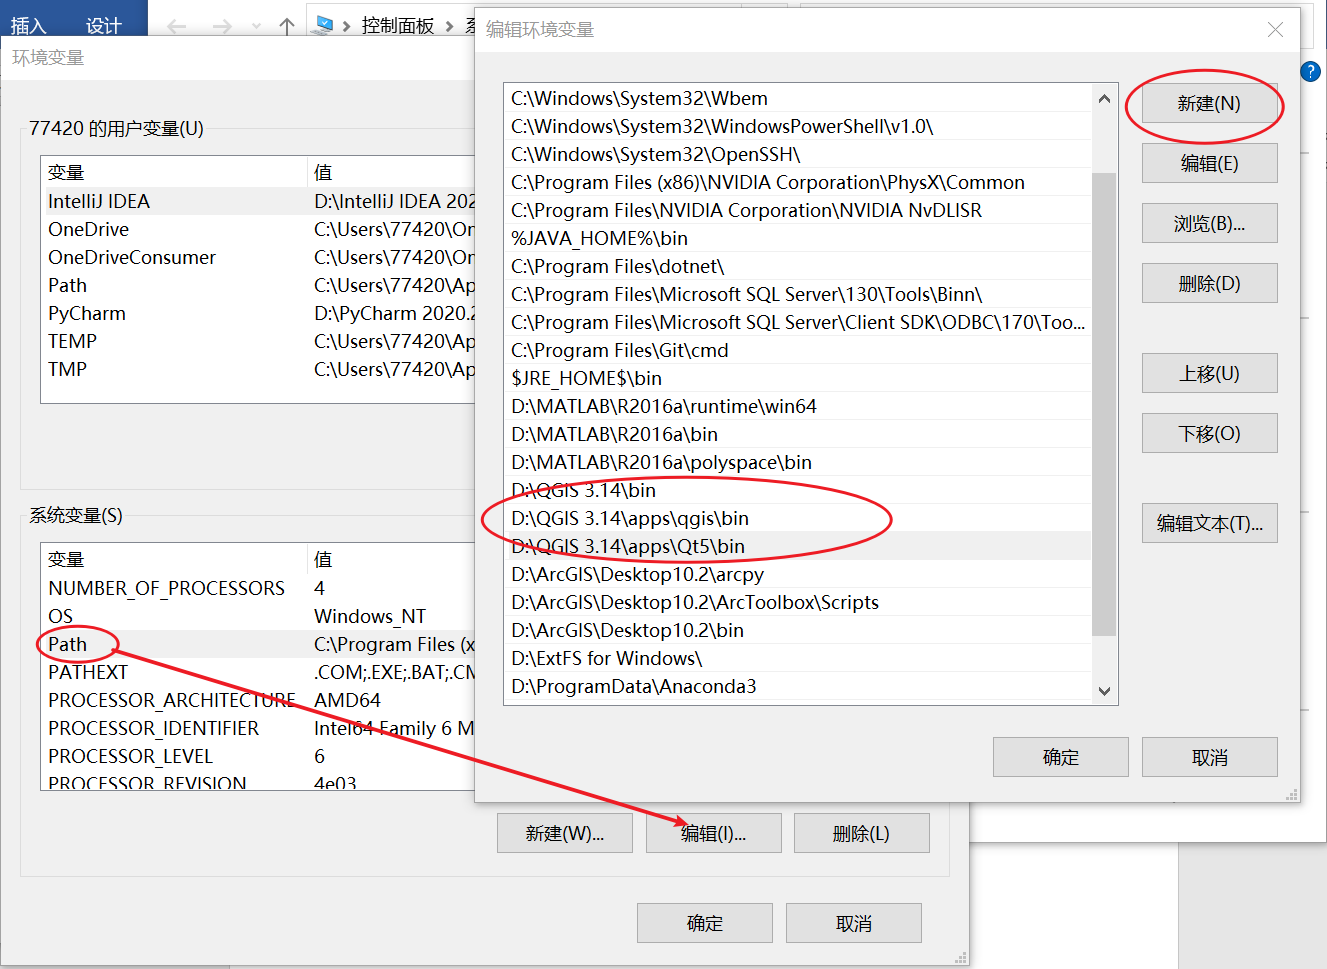The width and height of the screenshot is (1327, 969).
Task: Click the 编辑(E) button
Action: click(x=1209, y=163)
